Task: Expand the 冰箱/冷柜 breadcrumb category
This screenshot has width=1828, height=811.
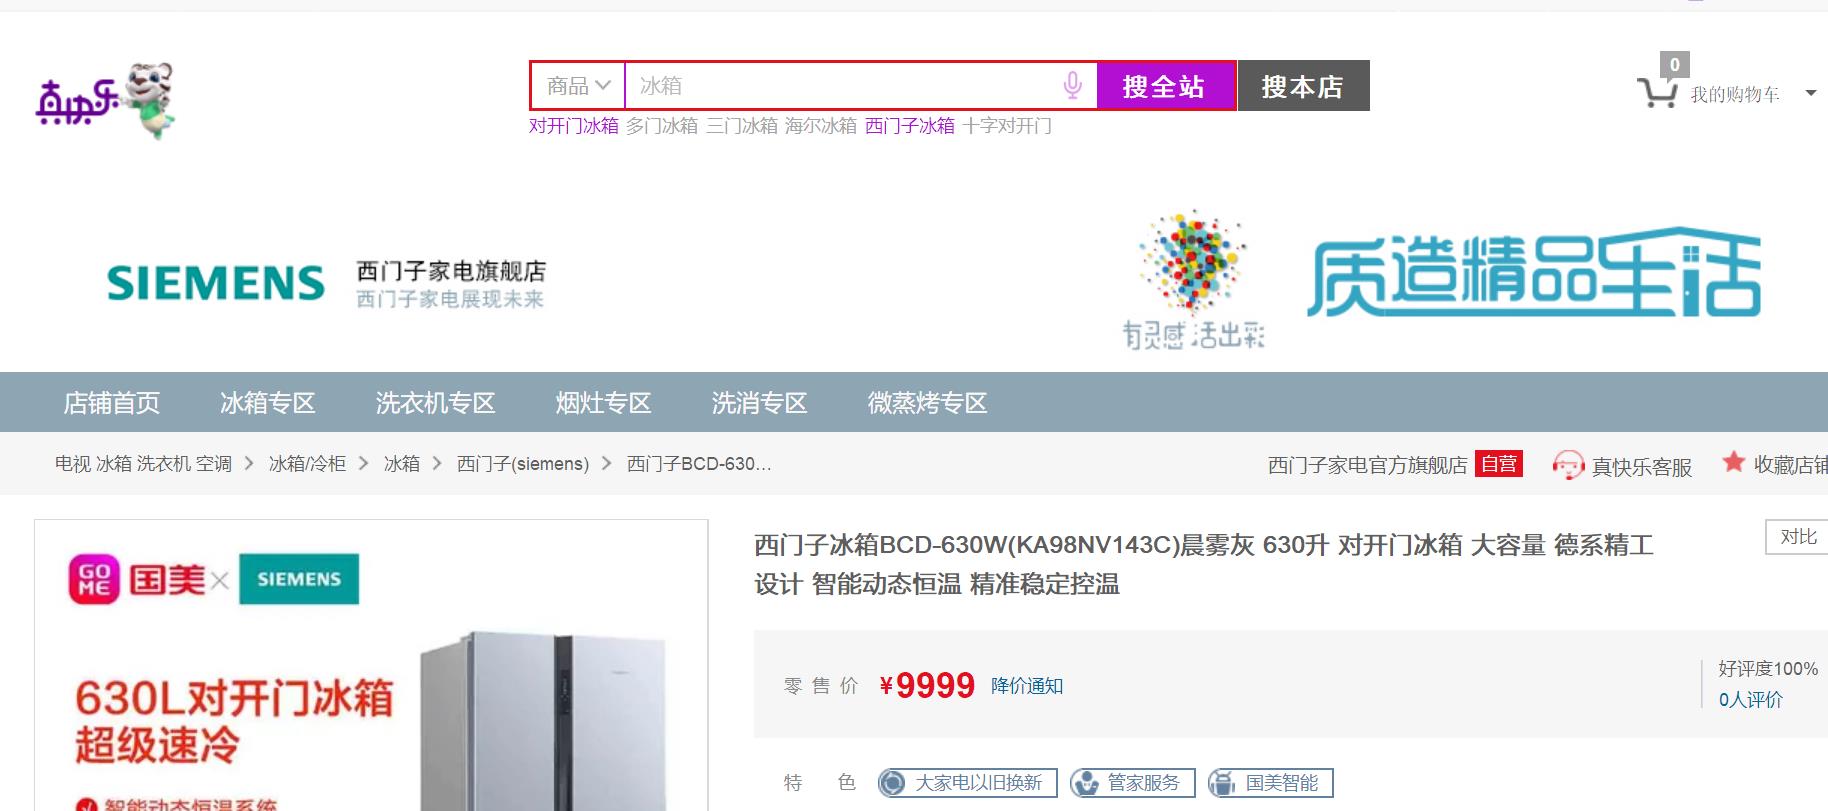Action: [x=307, y=464]
